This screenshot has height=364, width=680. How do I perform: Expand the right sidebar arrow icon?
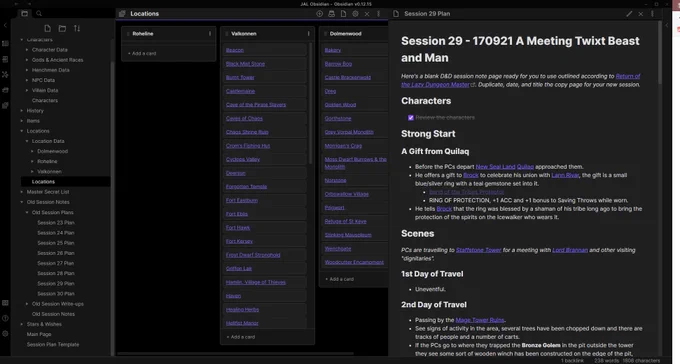[x=667, y=26]
